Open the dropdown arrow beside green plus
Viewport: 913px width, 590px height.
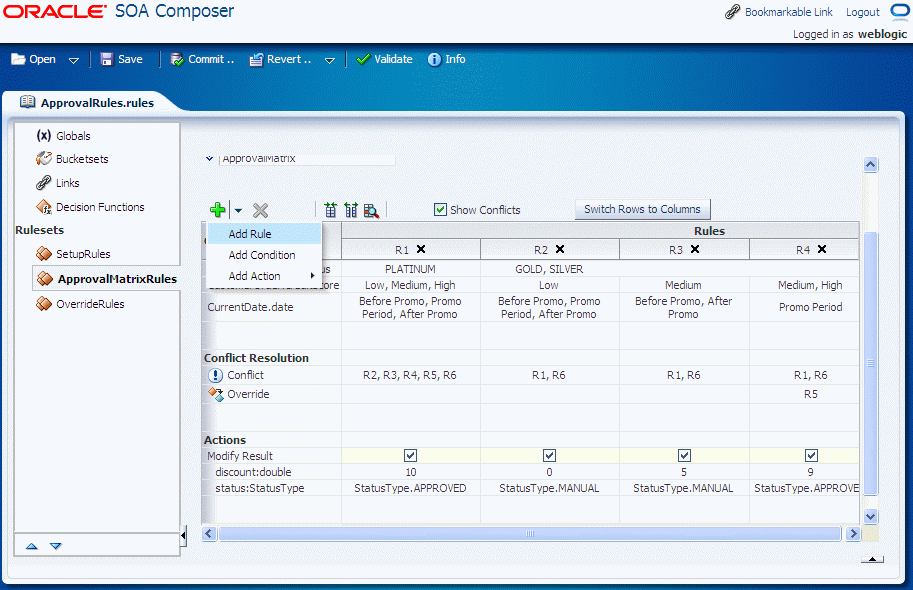238,211
